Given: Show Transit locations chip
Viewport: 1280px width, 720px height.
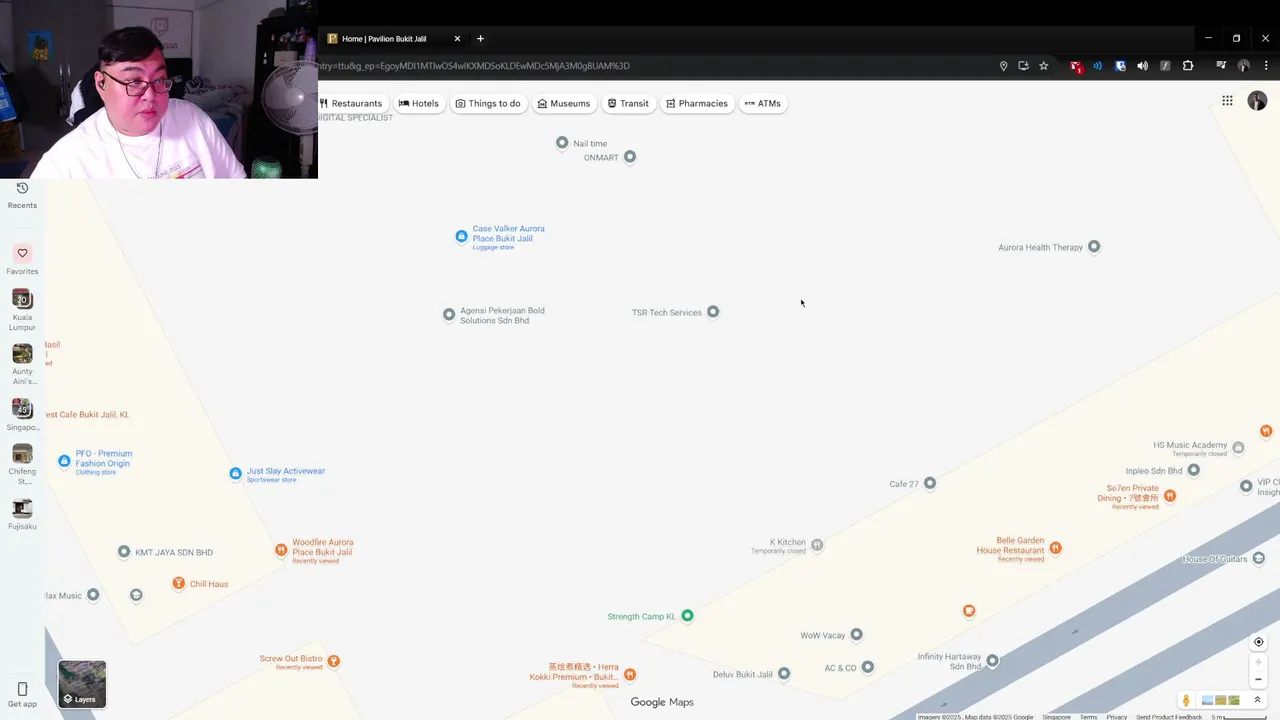Looking at the screenshot, I should coord(629,103).
